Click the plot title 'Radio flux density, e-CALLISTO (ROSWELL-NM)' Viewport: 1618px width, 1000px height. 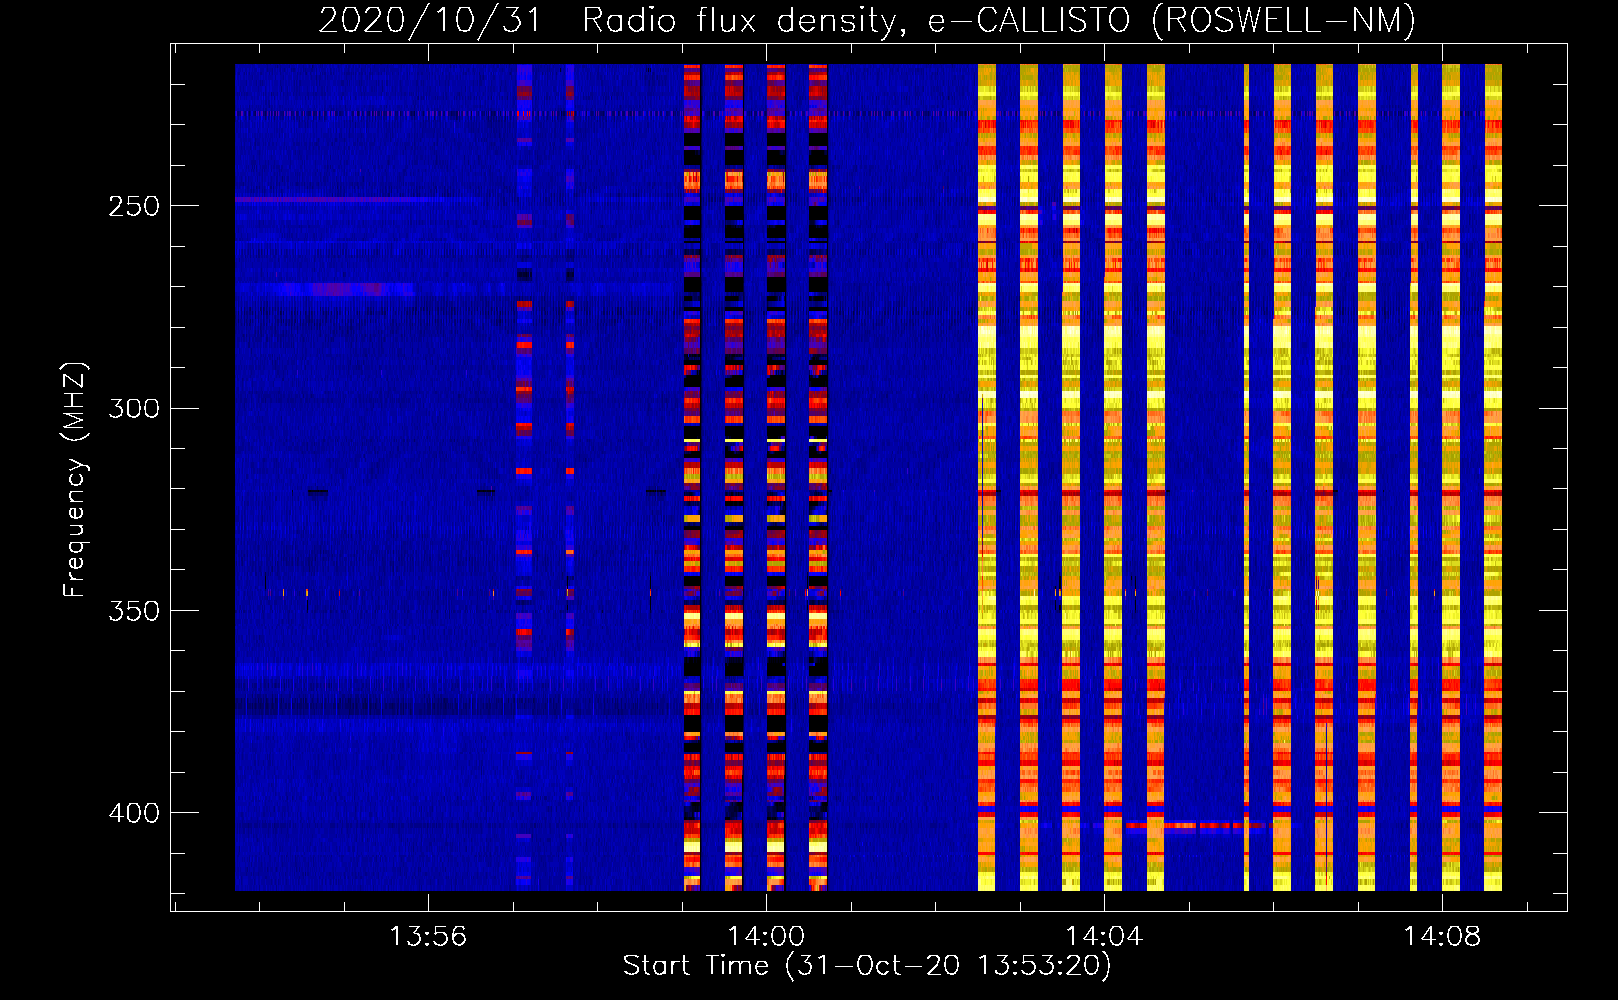999,20
